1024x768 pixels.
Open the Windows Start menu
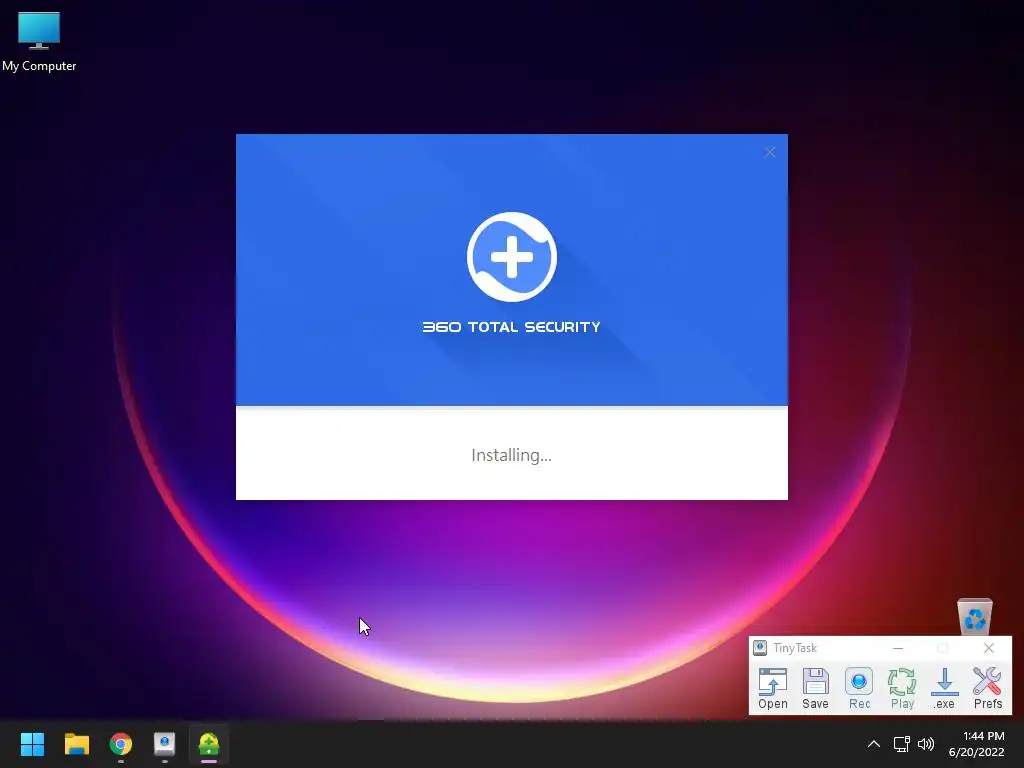(32, 744)
